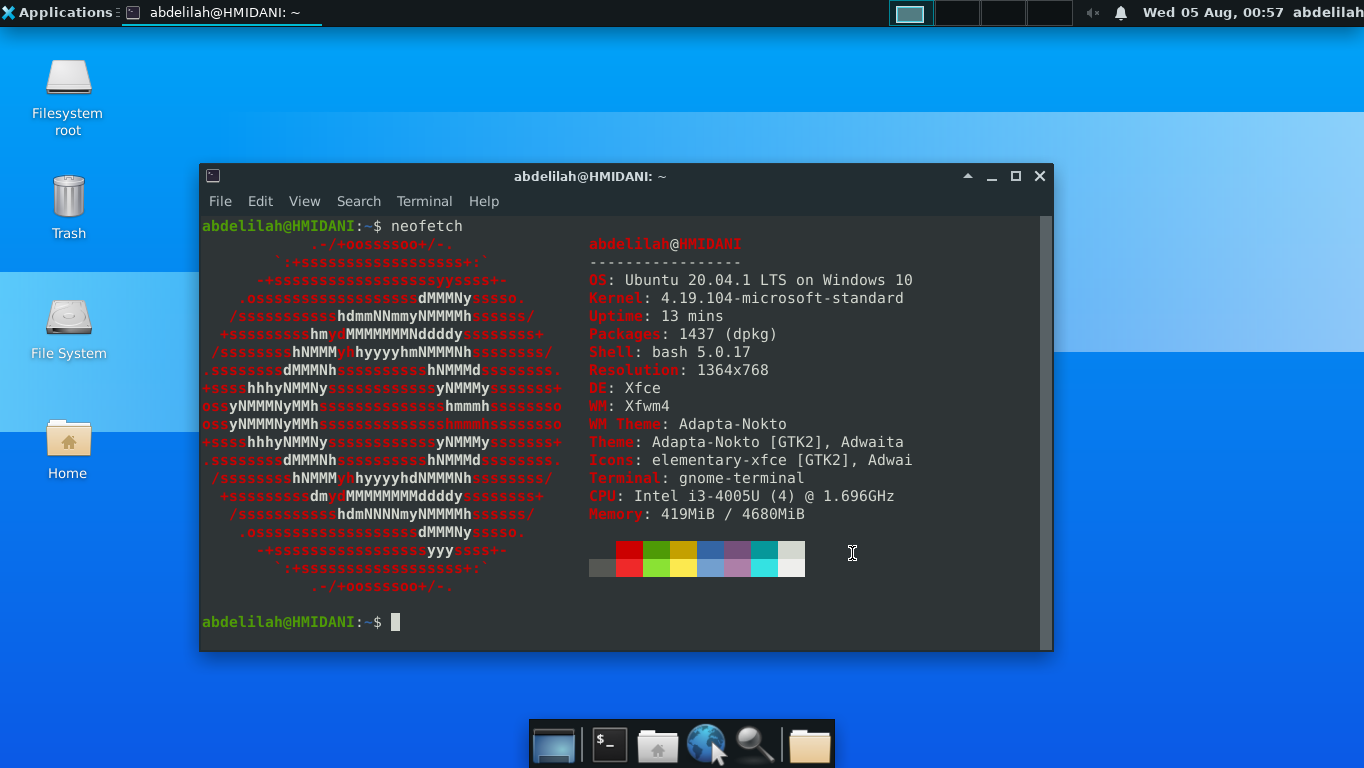
Task: Open the terminal window menu icon in the titlebar
Action: coord(213,176)
